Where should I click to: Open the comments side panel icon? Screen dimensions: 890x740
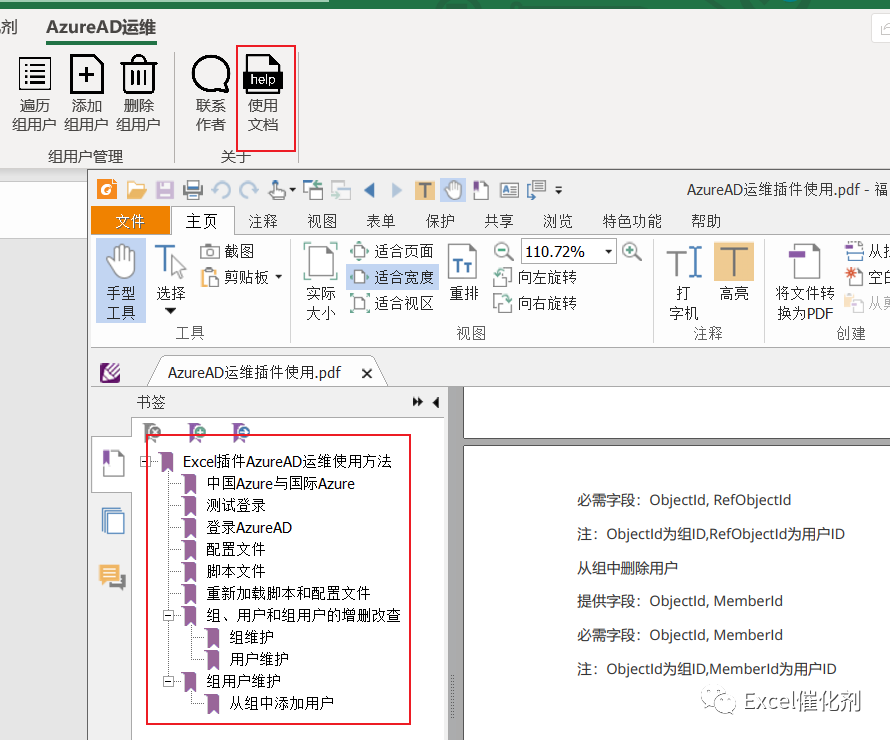pyautogui.click(x=112, y=577)
